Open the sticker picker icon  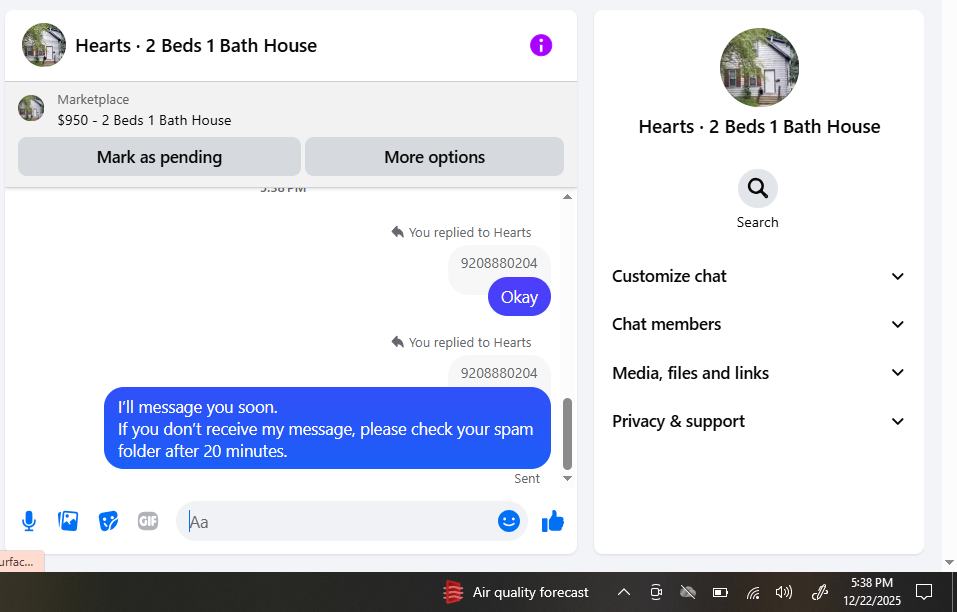[108, 521]
